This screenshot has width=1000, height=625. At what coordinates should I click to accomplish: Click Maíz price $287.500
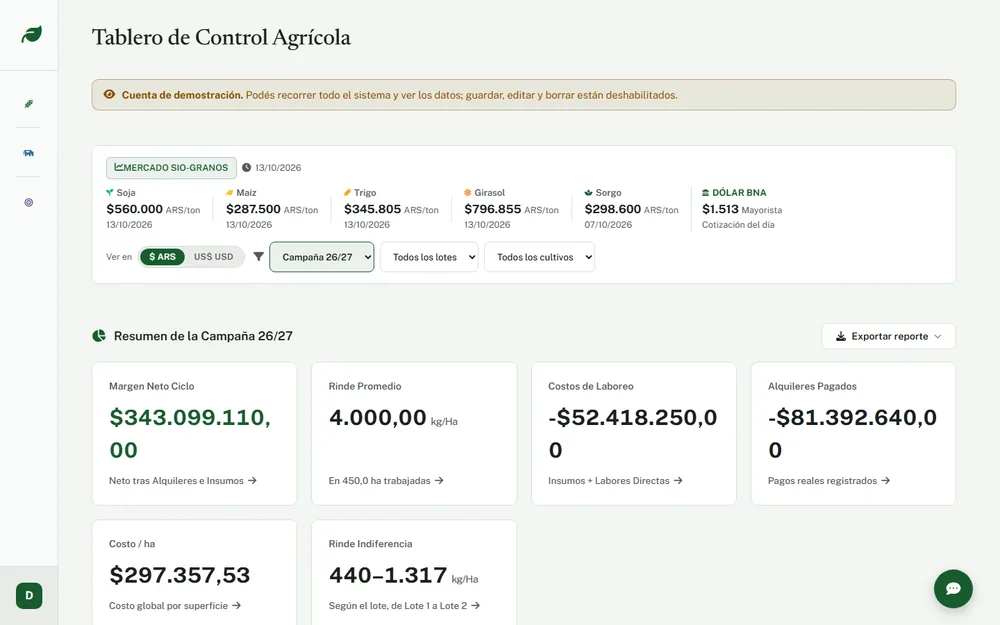pos(253,209)
